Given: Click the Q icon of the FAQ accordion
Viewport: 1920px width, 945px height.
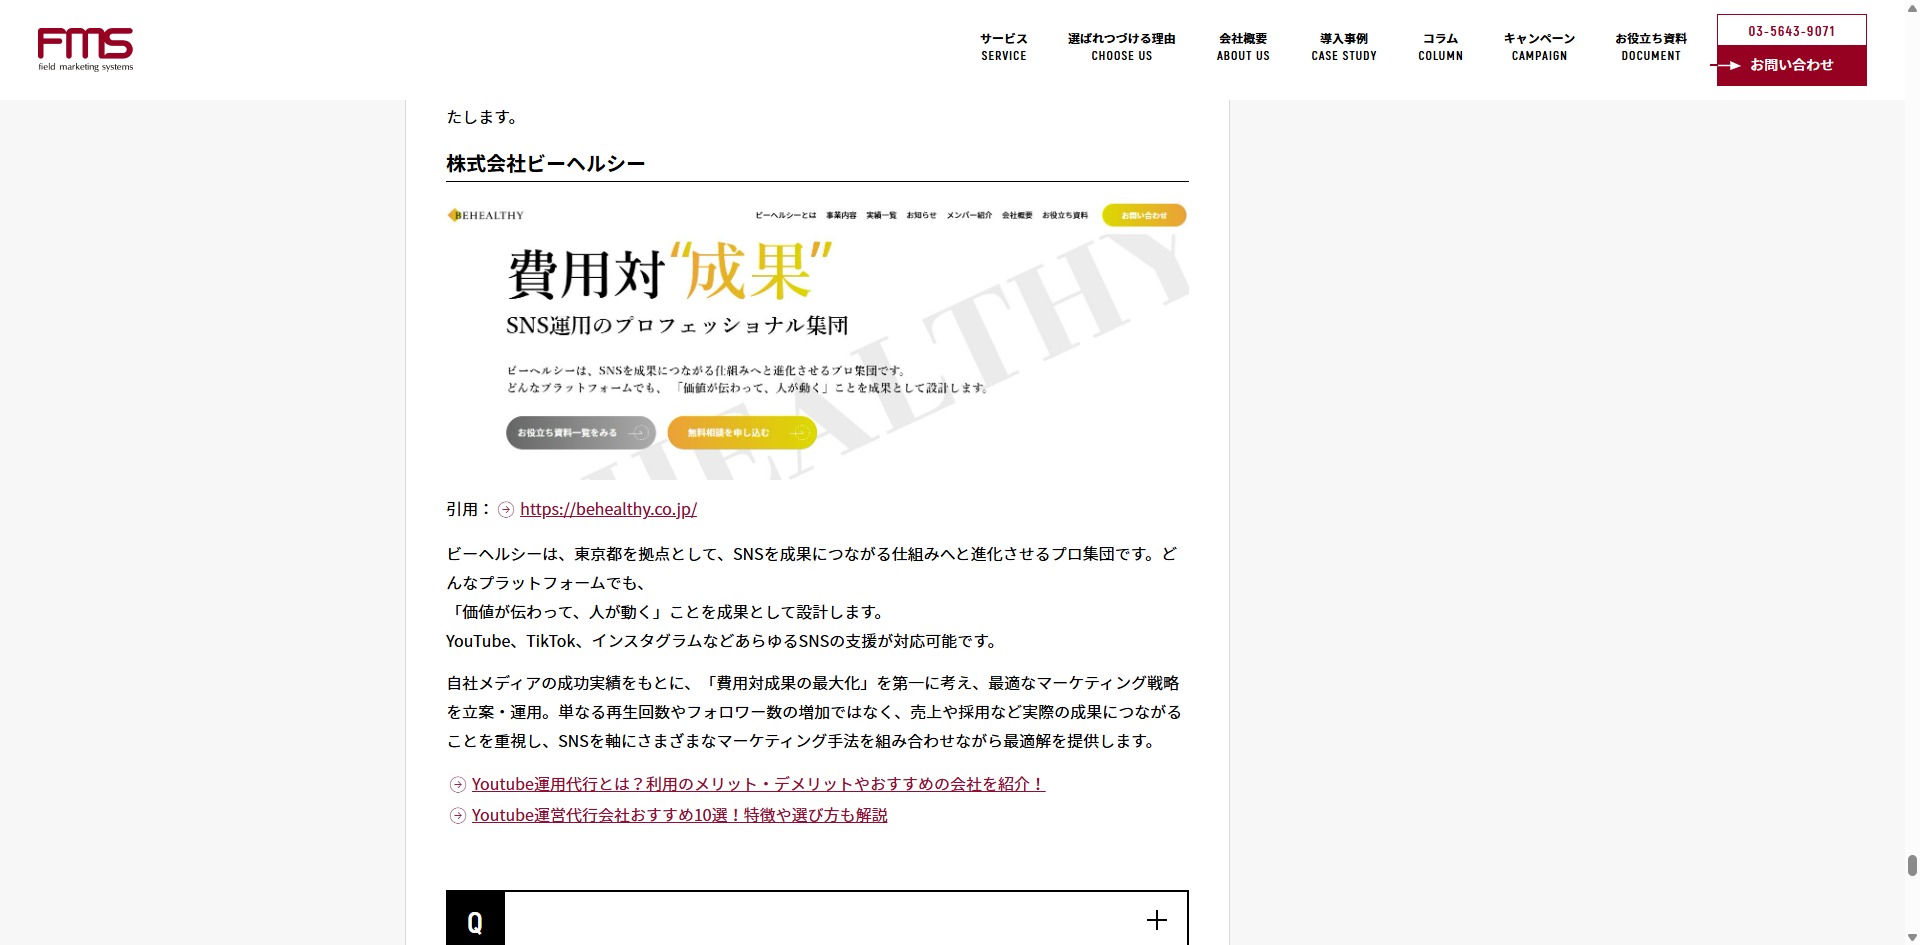Looking at the screenshot, I should (475, 920).
